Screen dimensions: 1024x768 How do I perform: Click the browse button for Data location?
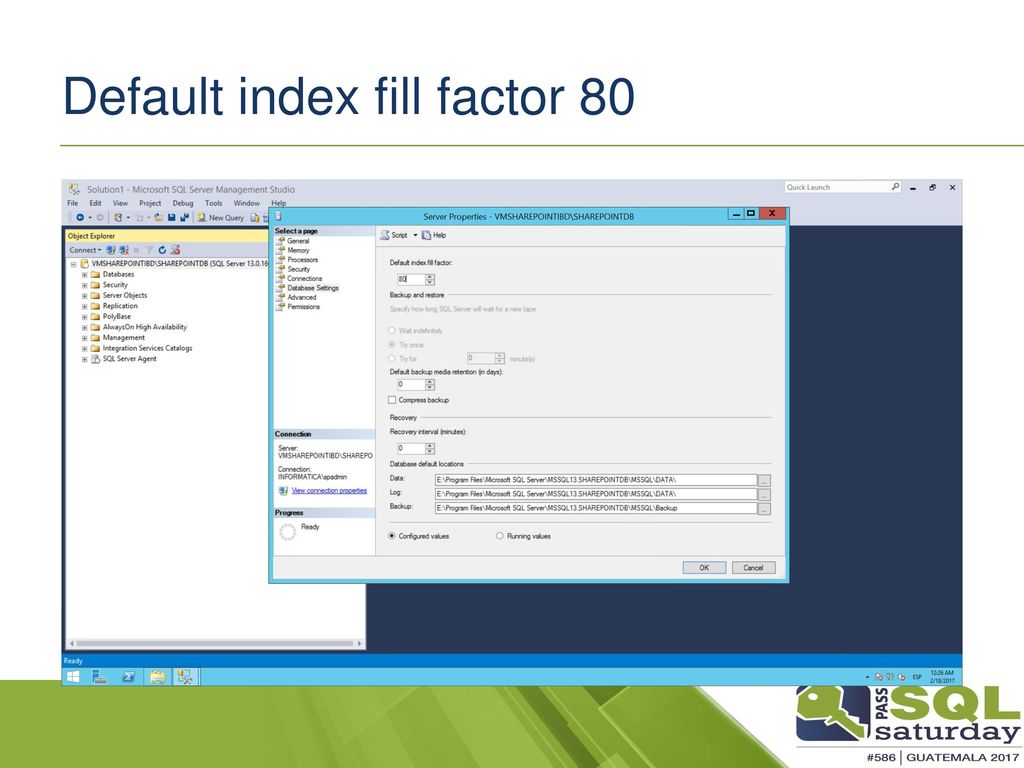click(764, 481)
